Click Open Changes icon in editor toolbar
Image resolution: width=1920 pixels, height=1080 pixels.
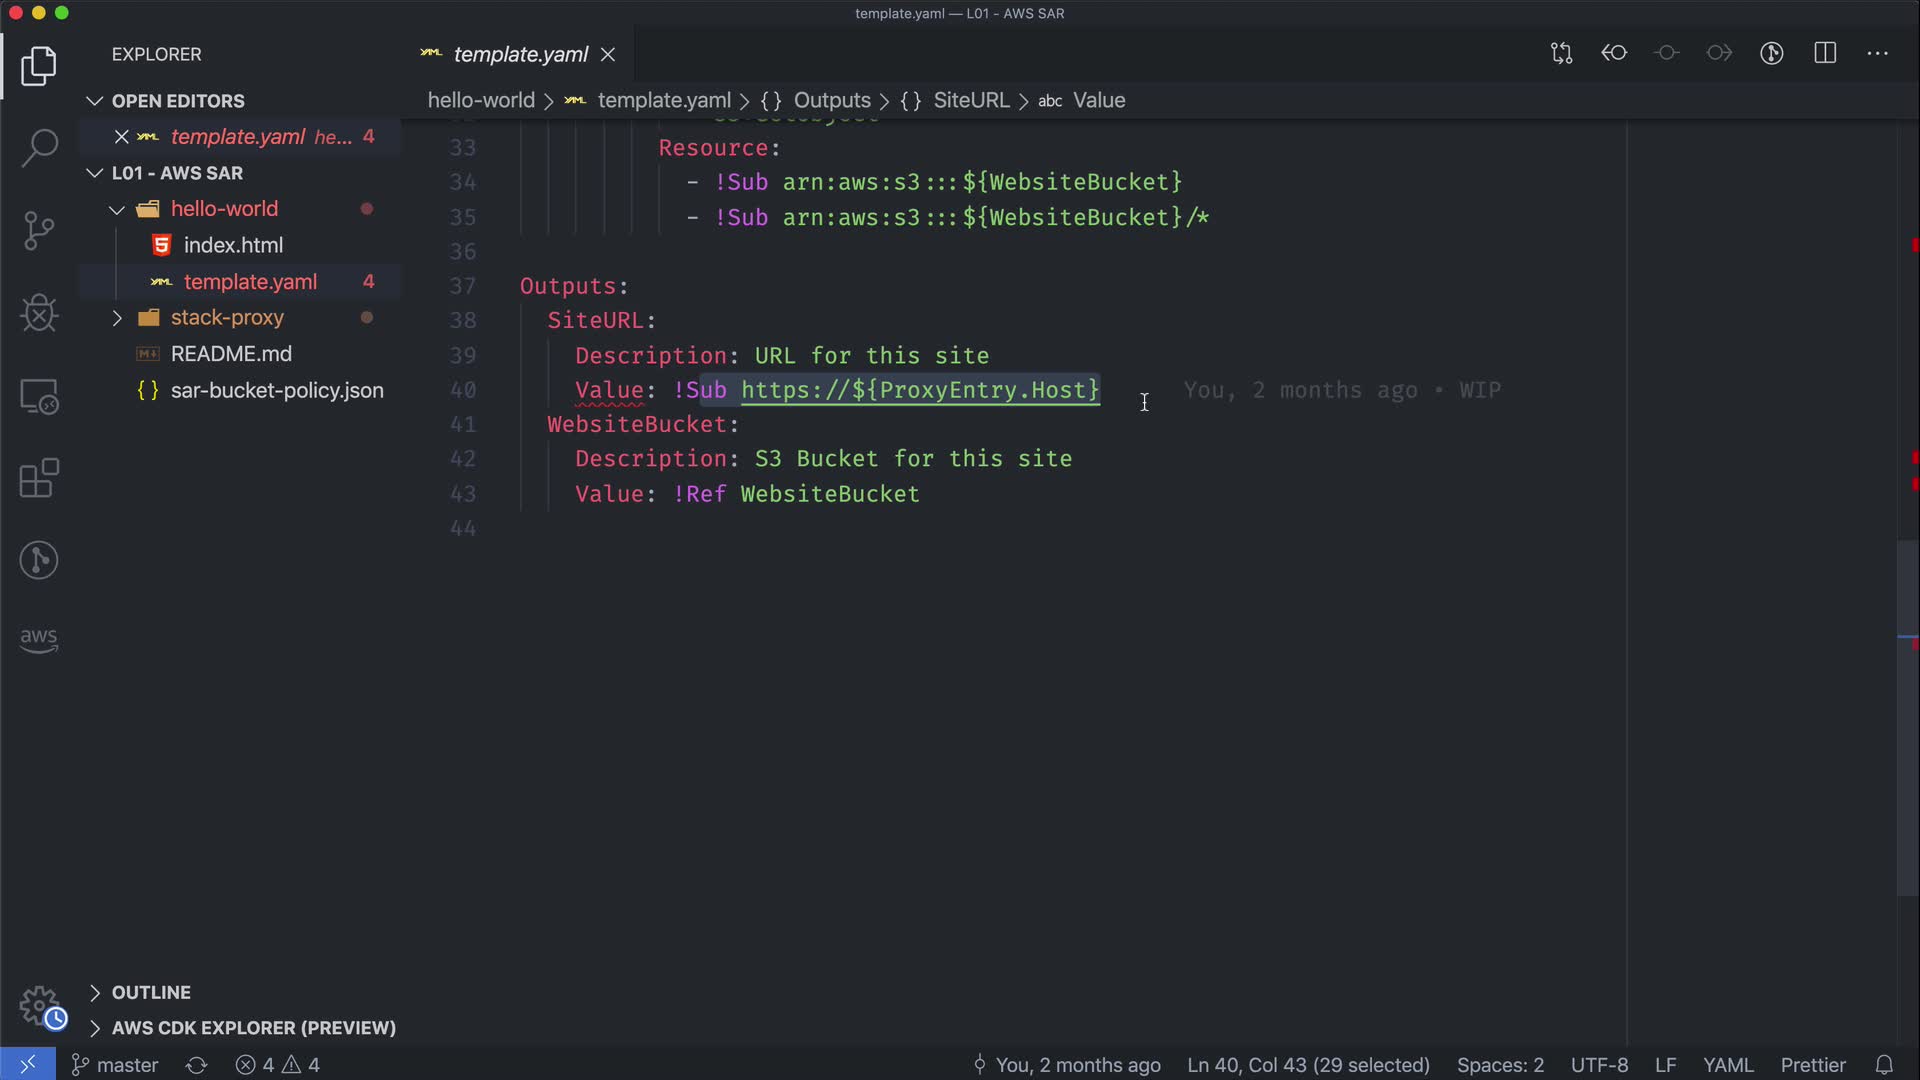click(1561, 54)
